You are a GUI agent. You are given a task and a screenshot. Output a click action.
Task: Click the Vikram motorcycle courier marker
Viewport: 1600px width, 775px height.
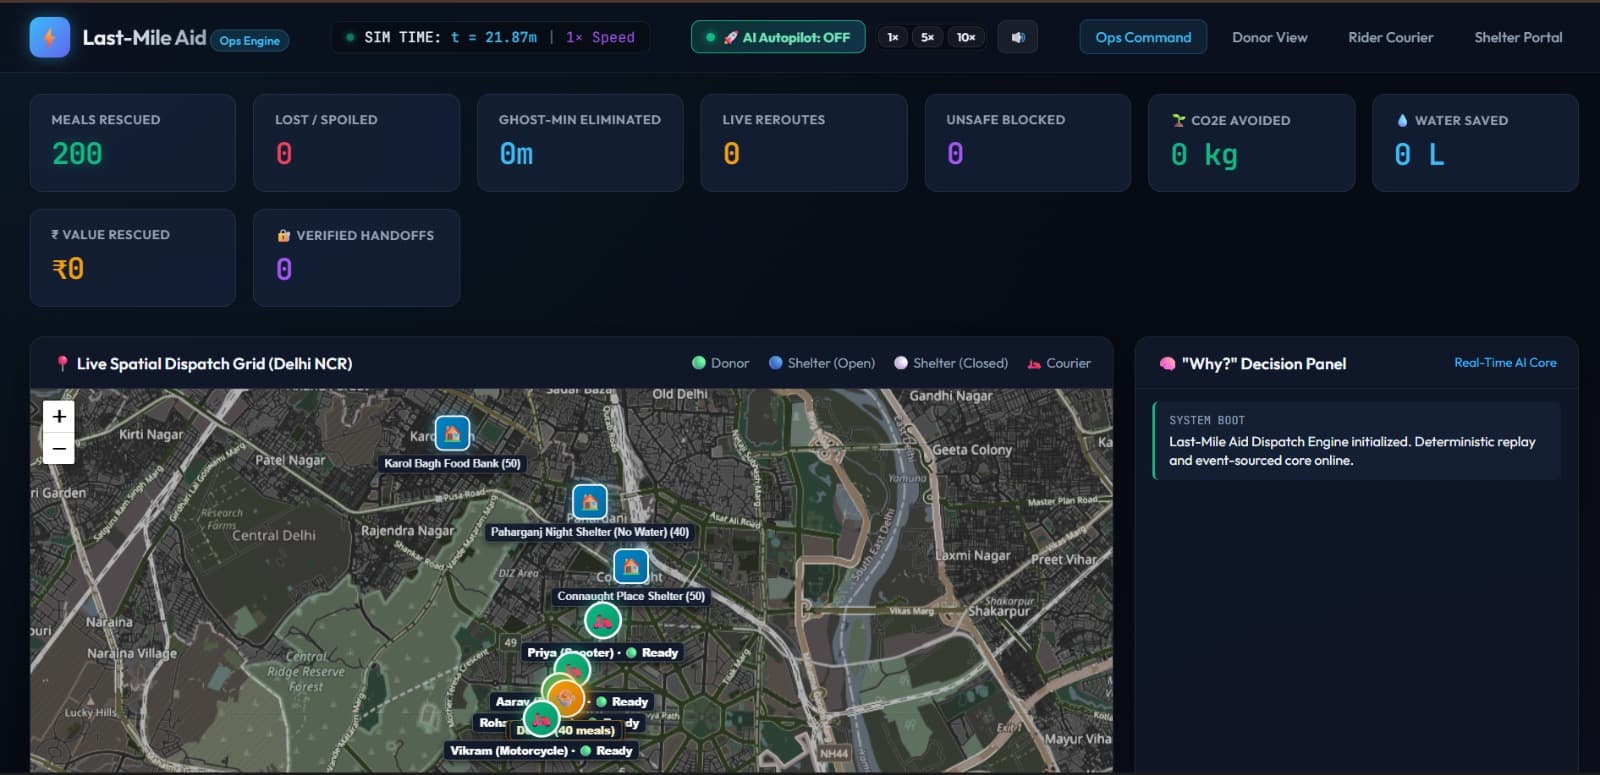(541, 719)
